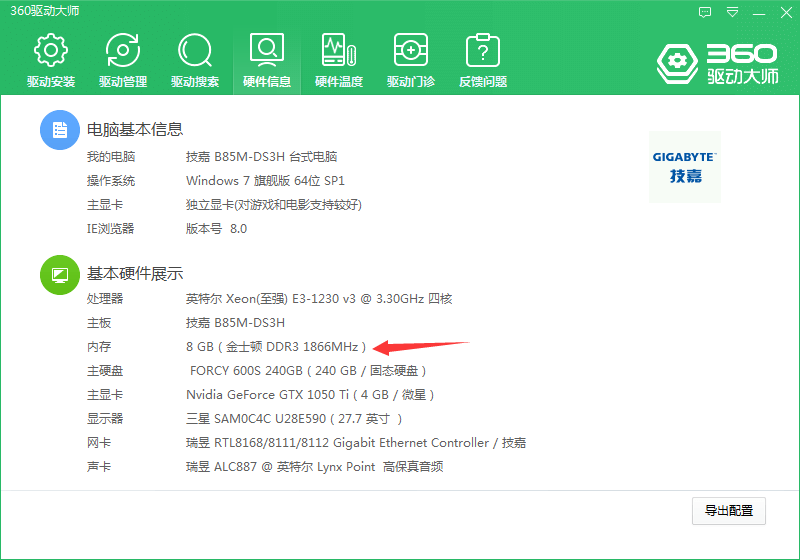Click the 360驱动大师 hexagon logo
This screenshot has width=800, height=560.
coord(677,63)
